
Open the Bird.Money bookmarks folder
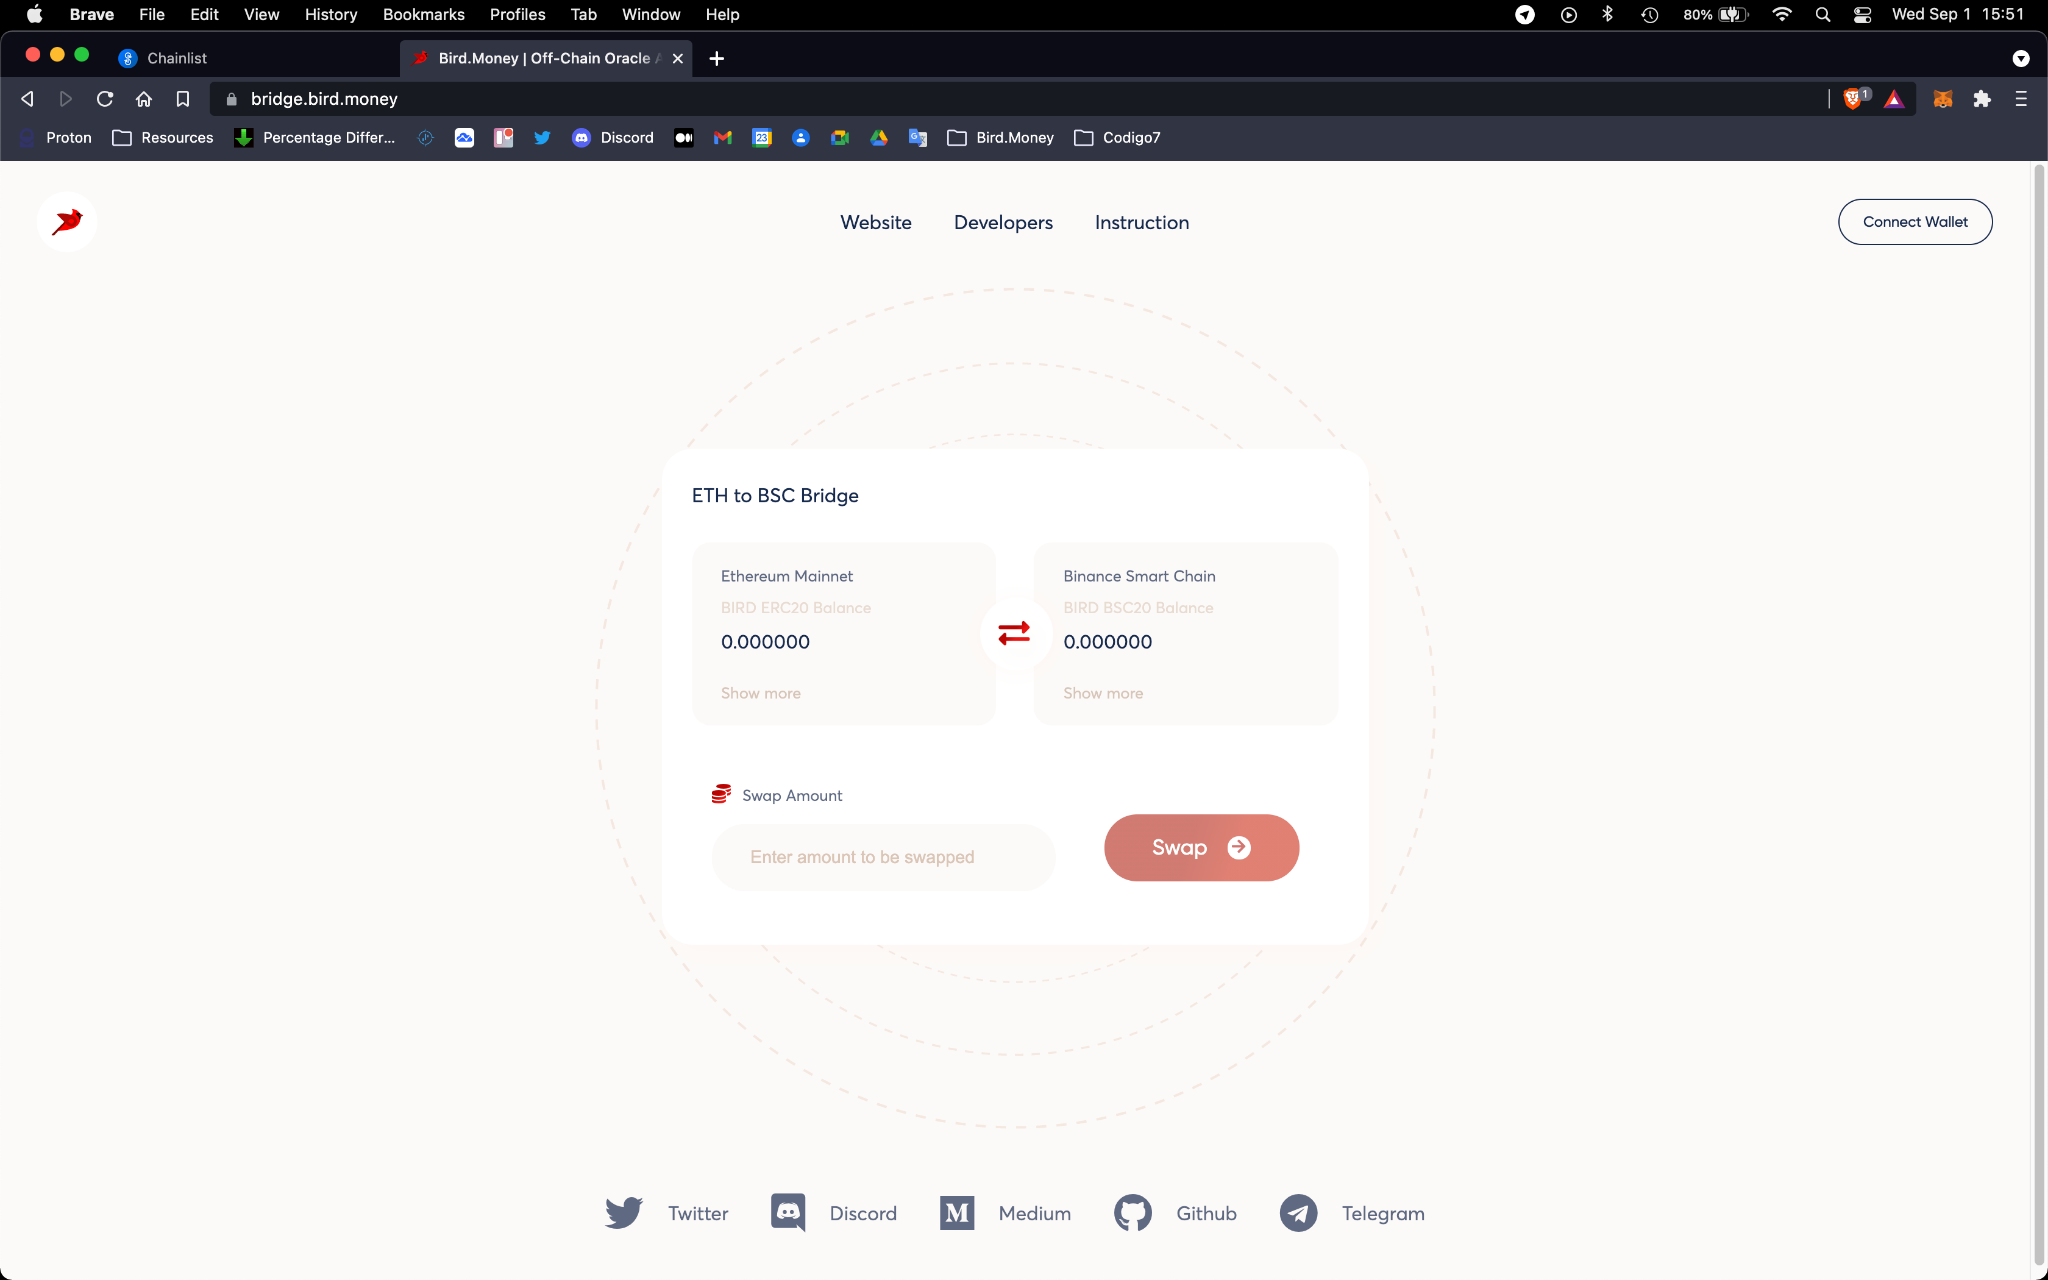point(1000,138)
